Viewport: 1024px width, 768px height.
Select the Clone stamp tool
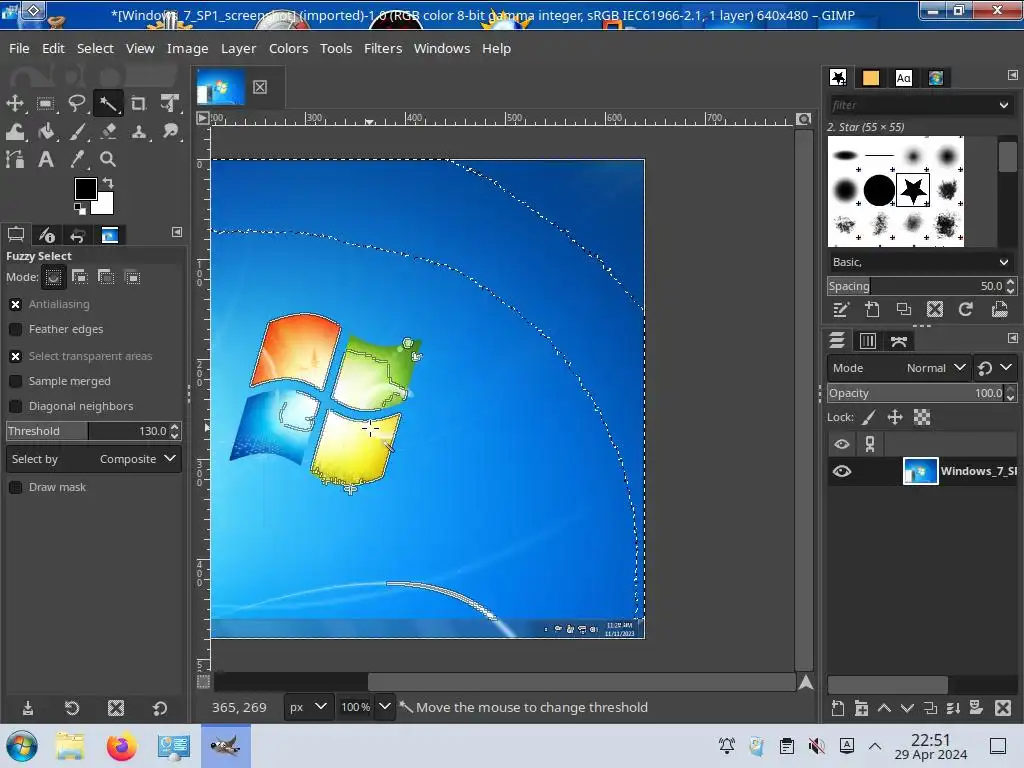[x=138, y=132]
